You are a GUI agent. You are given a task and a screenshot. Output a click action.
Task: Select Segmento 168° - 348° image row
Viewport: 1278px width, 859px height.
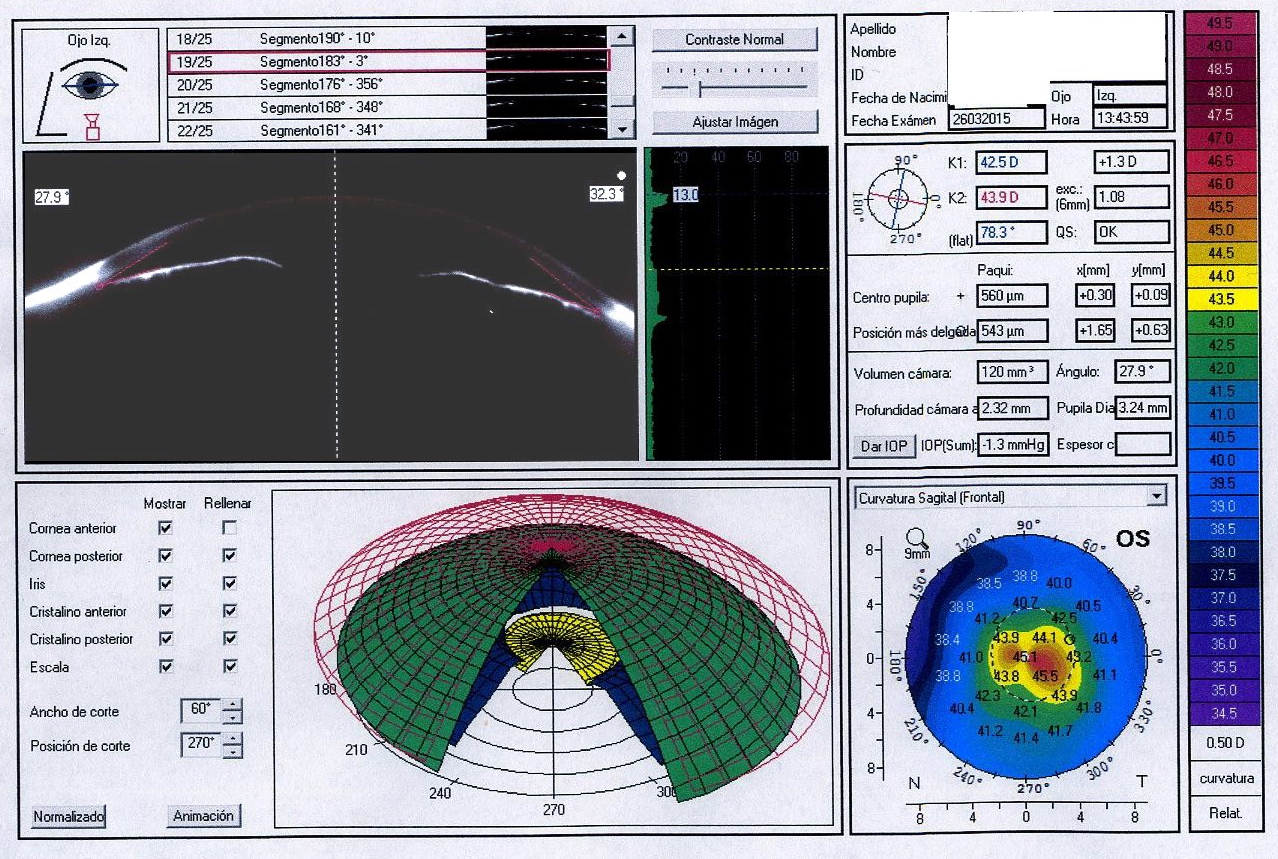(545, 107)
